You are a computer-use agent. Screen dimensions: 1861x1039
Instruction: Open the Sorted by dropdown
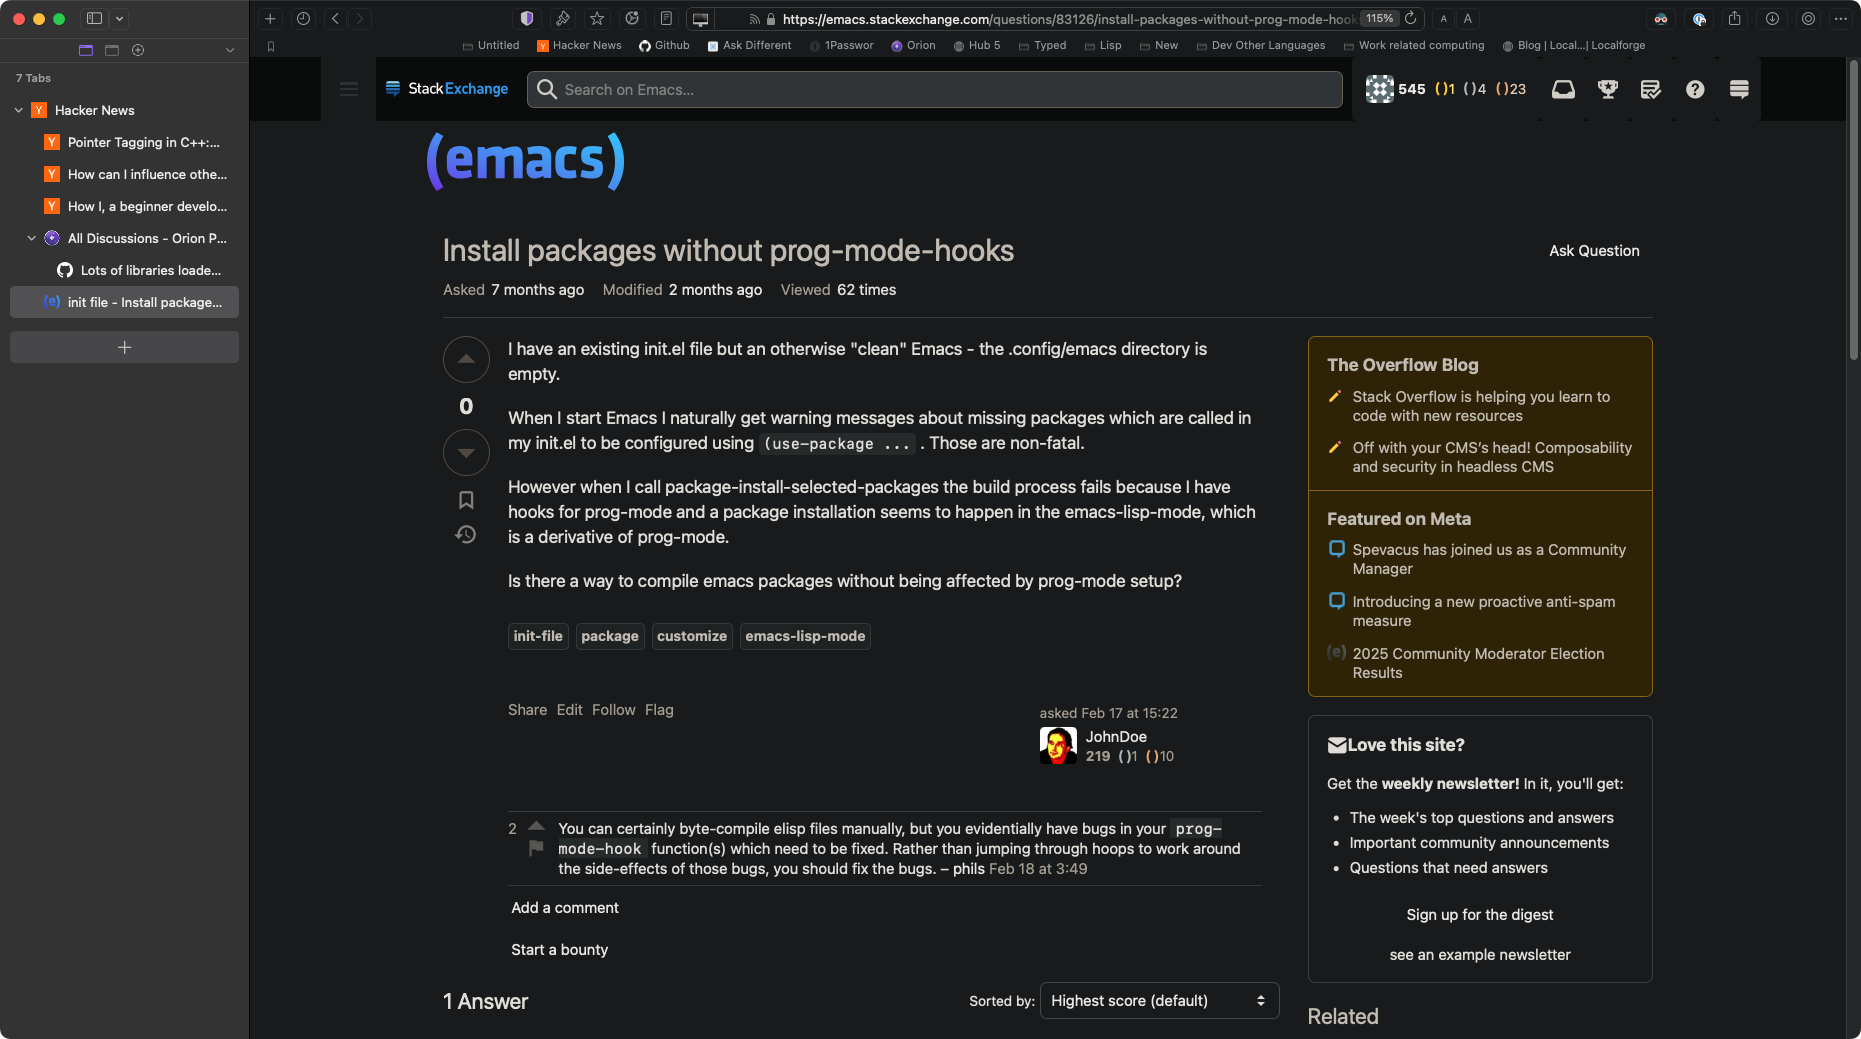(x=1159, y=1000)
